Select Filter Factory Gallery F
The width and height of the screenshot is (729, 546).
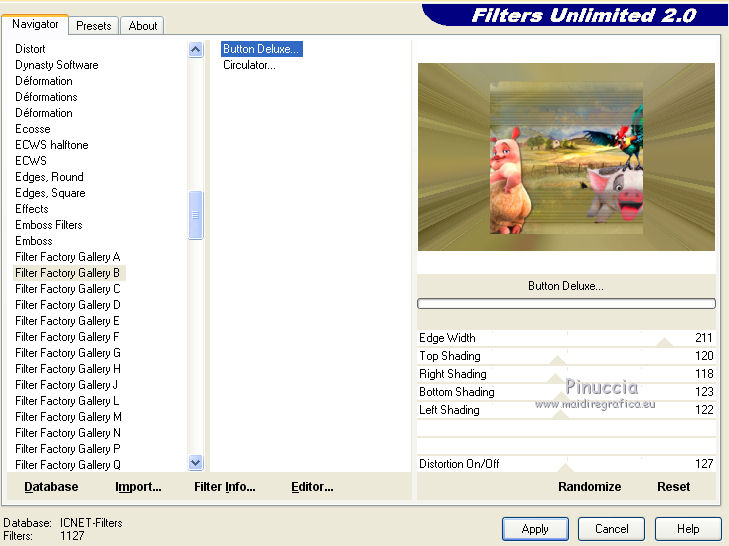pos(67,337)
